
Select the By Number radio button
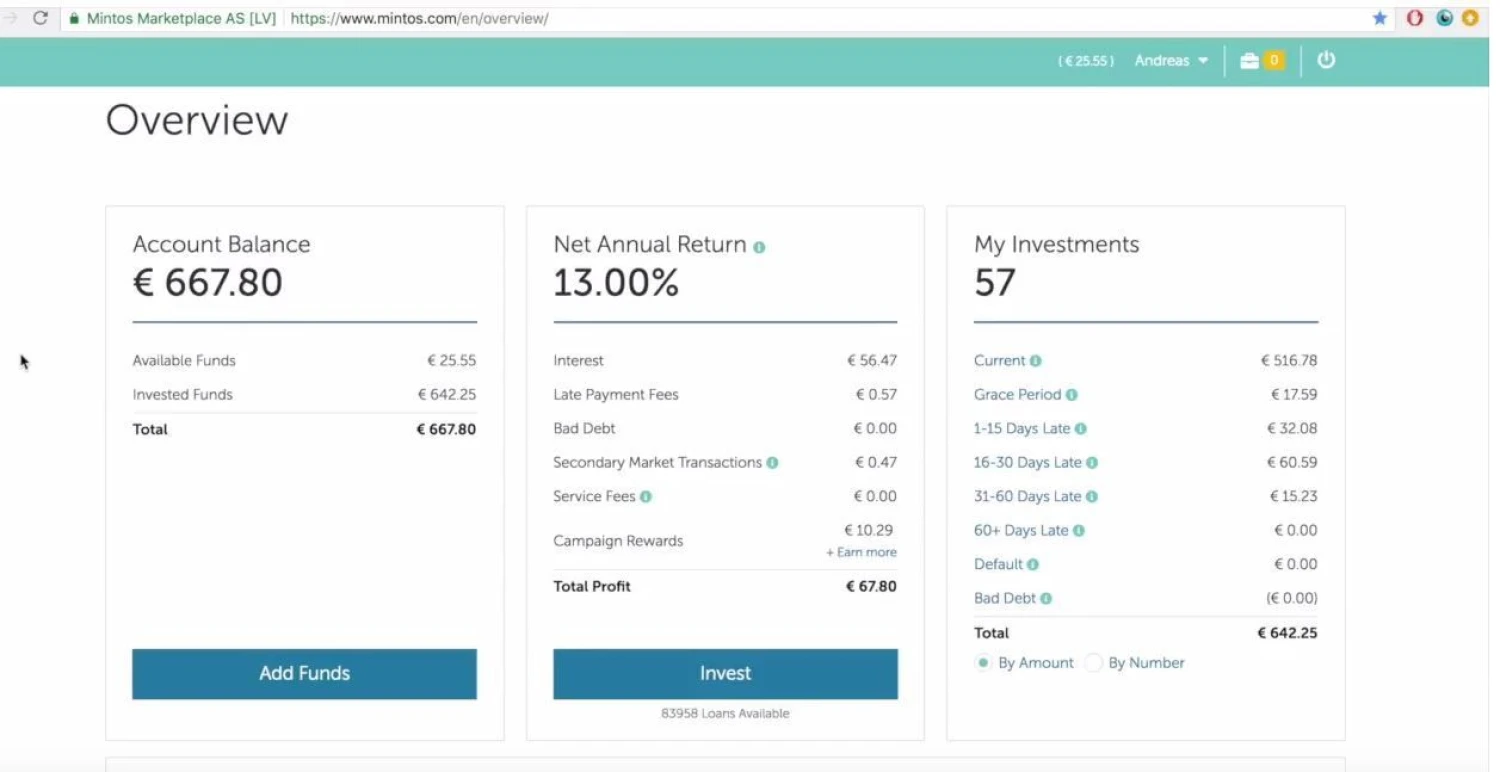point(1093,663)
